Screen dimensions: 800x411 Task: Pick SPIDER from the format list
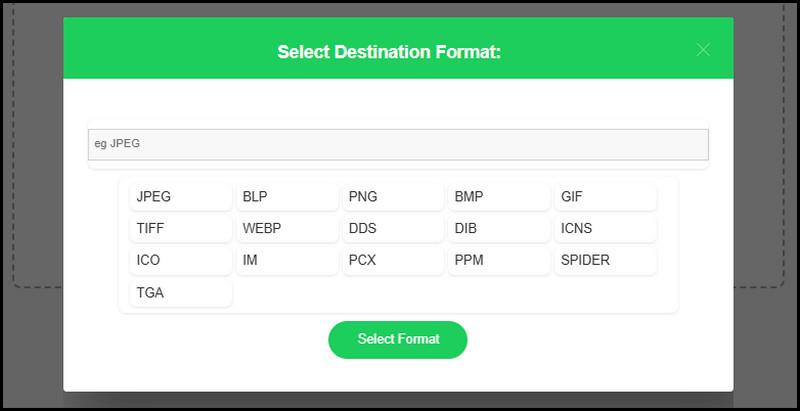(x=605, y=261)
